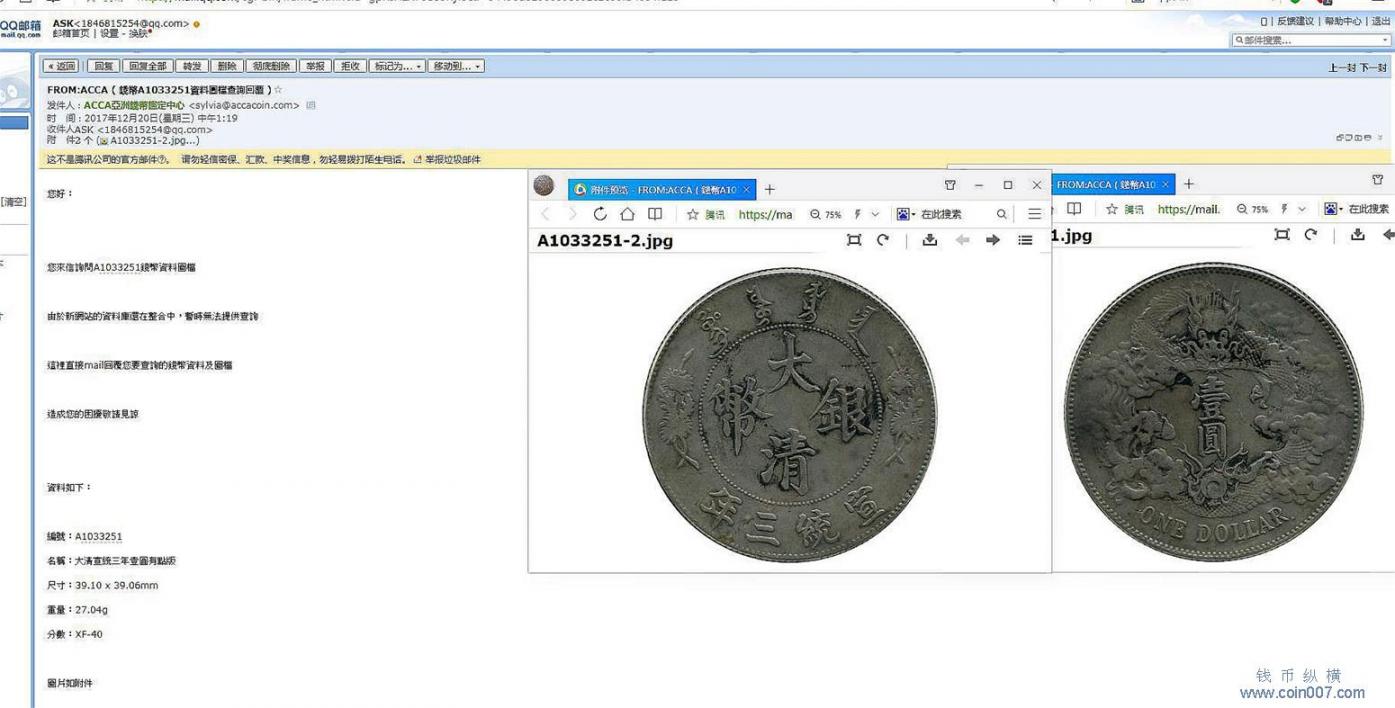The image size is (1395, 708).
Task: Click the 退出 logout link
Action: point(1380,22)
